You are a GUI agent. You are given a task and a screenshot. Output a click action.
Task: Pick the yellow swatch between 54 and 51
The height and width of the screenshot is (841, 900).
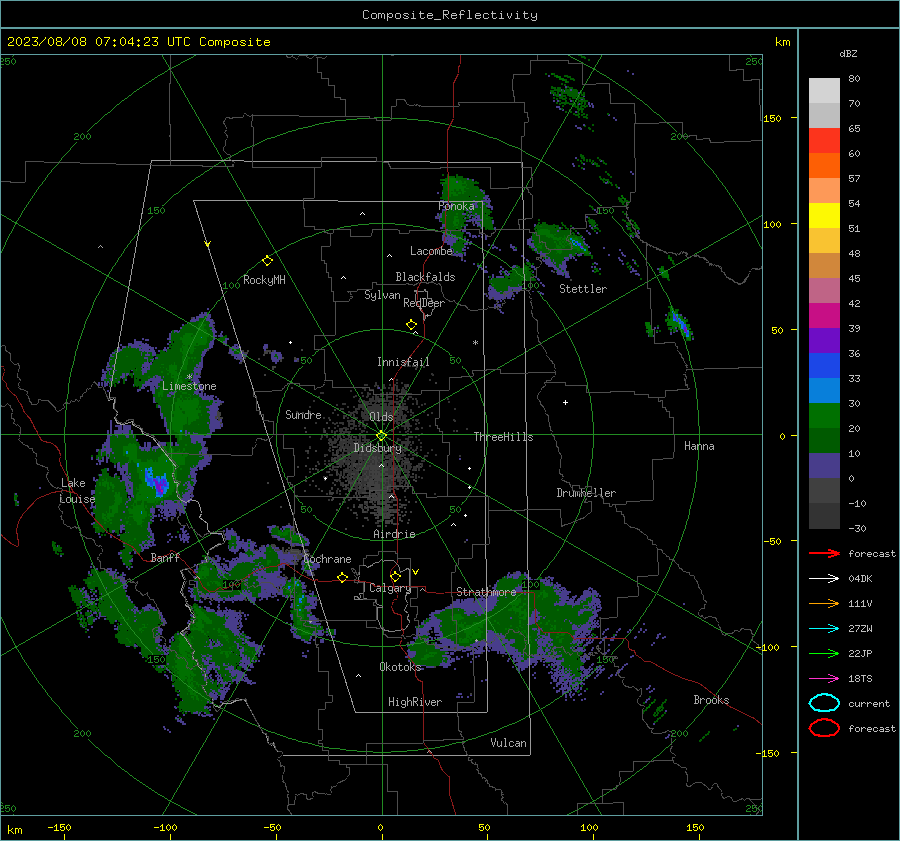click(x=824, y=215)
